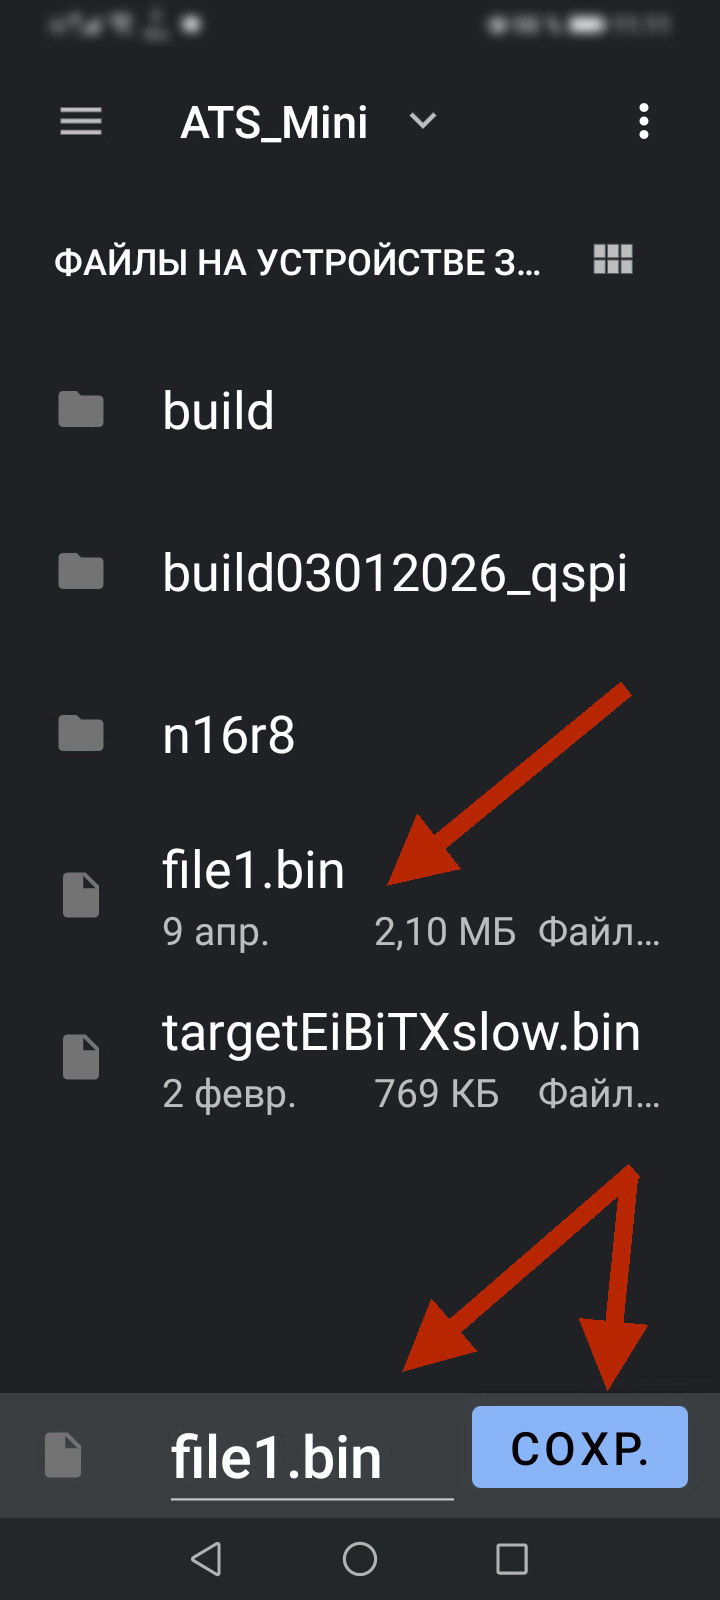
Task: Click the targetEiBiTXslow.bin document icon
Action: coord(81,1057)
